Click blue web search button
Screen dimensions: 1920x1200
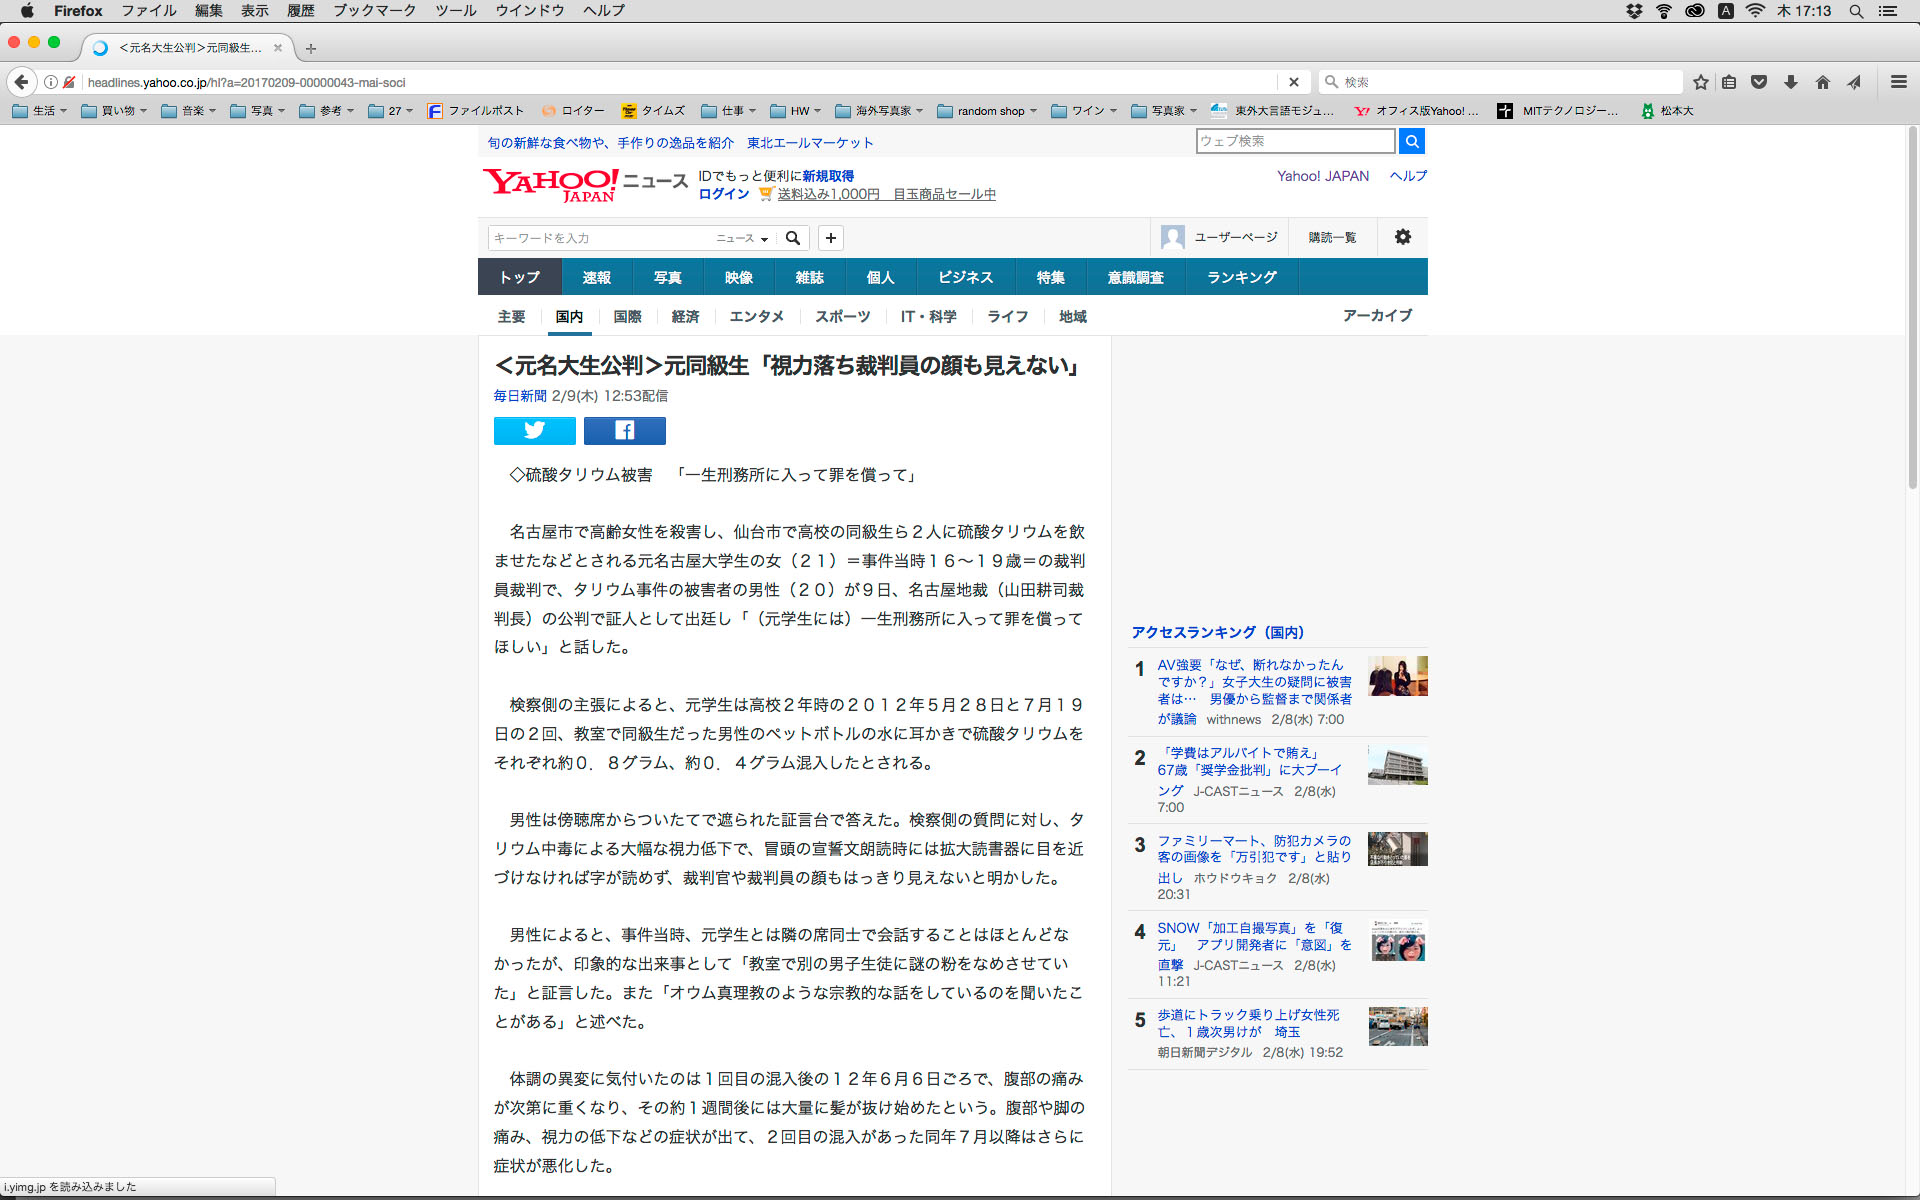coord(1411,141)
